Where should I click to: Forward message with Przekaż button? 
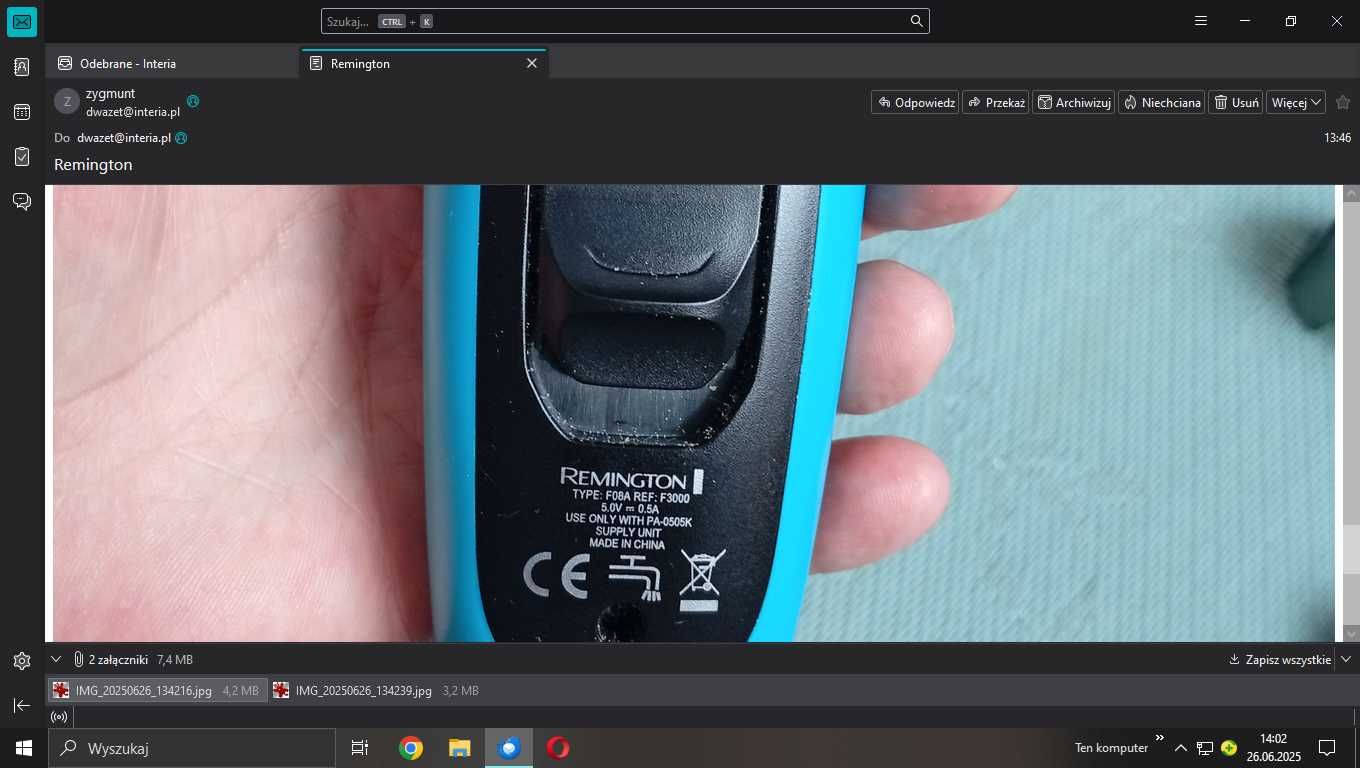pos(995,102)
